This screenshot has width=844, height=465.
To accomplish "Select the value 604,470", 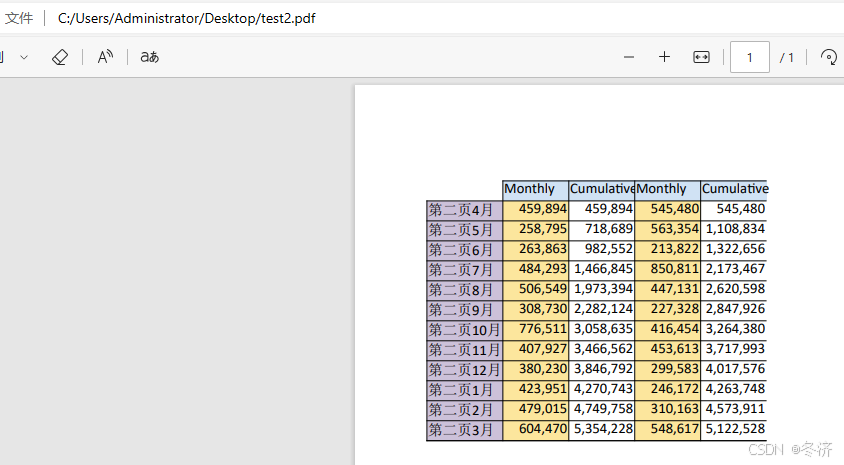I will (x=543, y=428).
